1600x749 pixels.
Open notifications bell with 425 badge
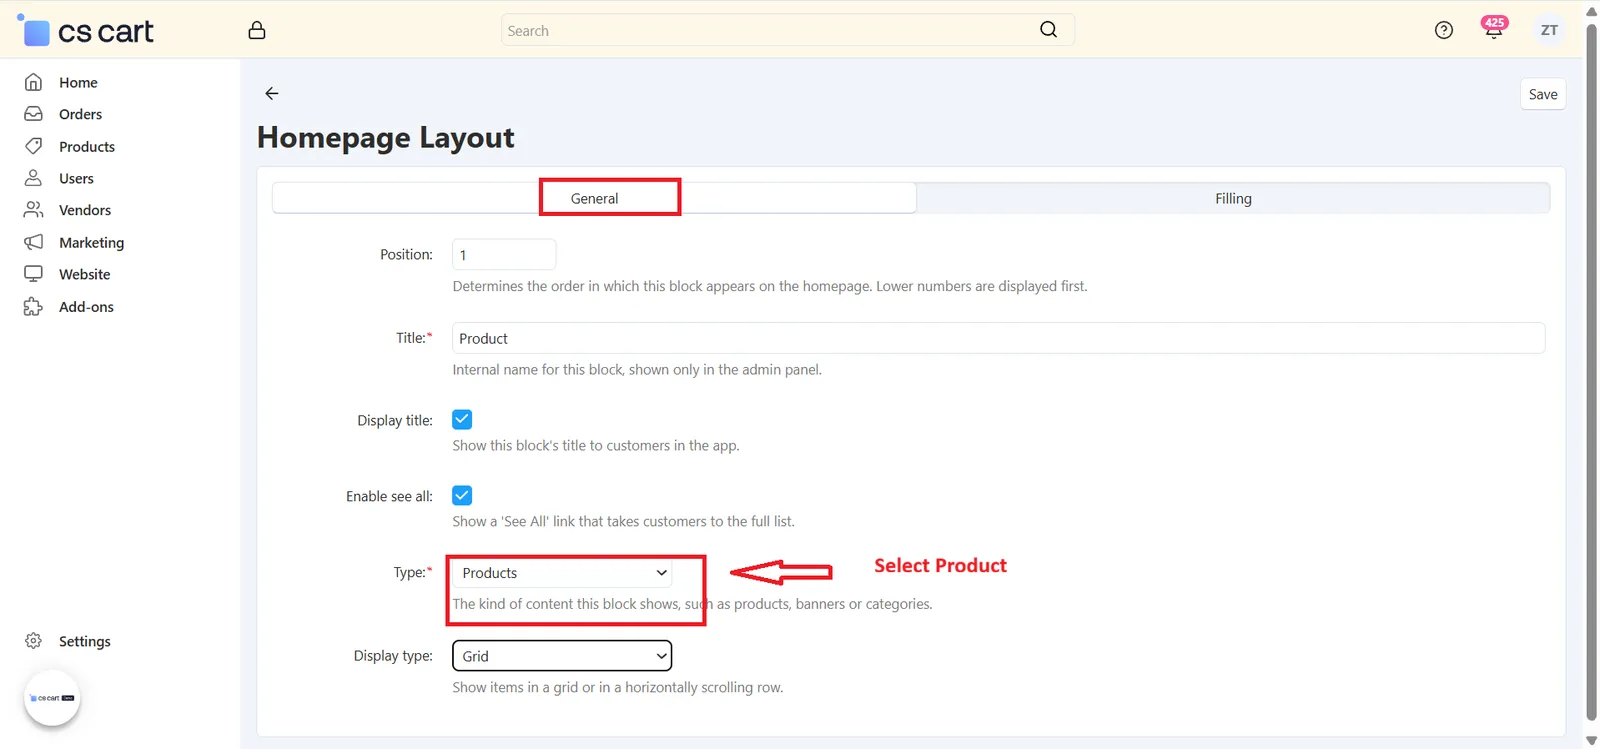(1494, 28)
